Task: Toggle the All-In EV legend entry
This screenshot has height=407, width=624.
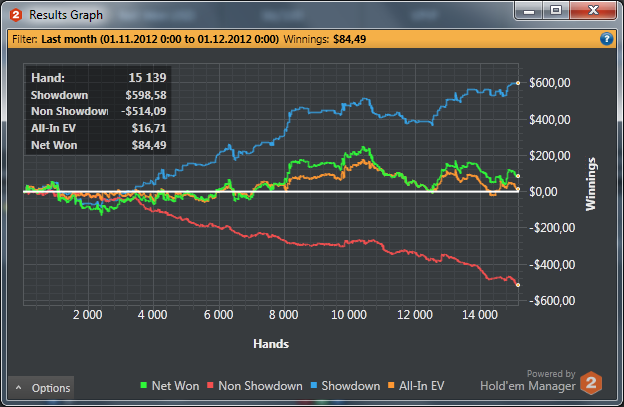Action: tap(416, 386)
